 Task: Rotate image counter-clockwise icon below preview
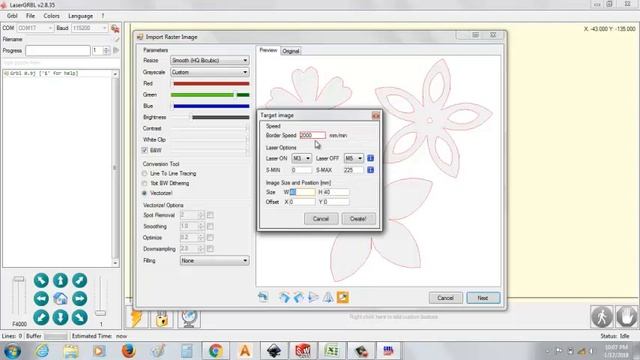click(x=298, y=297)
